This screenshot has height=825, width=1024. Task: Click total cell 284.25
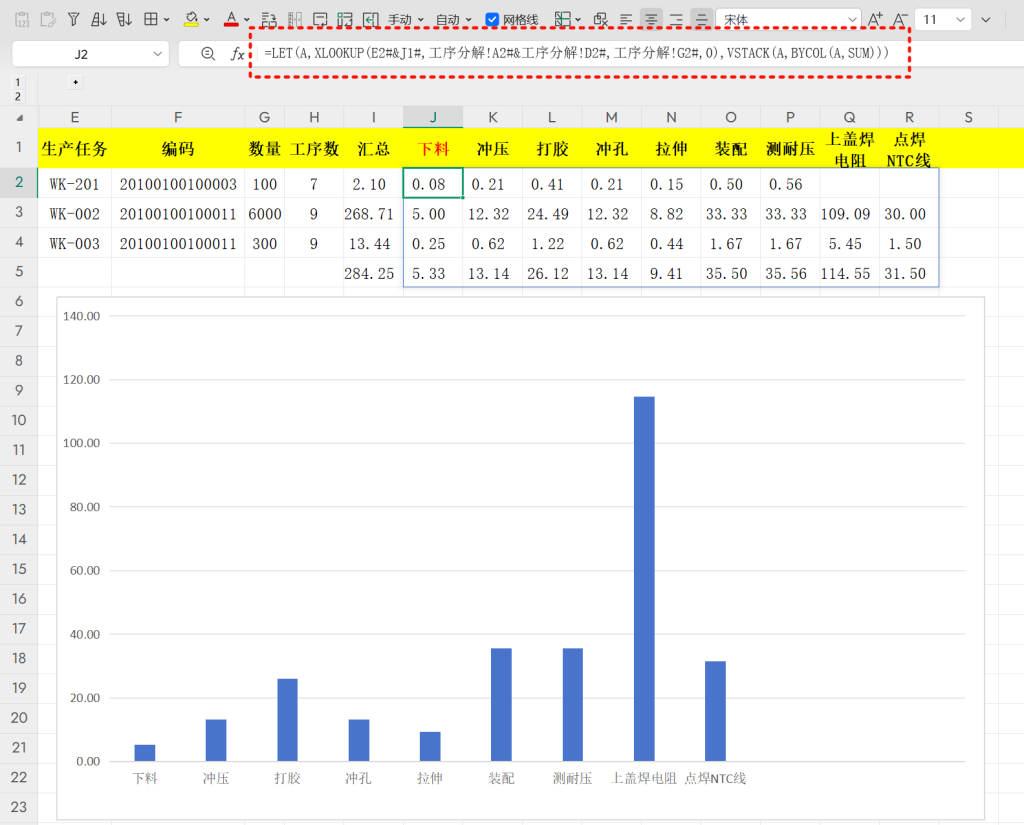(x=373, y=274)
